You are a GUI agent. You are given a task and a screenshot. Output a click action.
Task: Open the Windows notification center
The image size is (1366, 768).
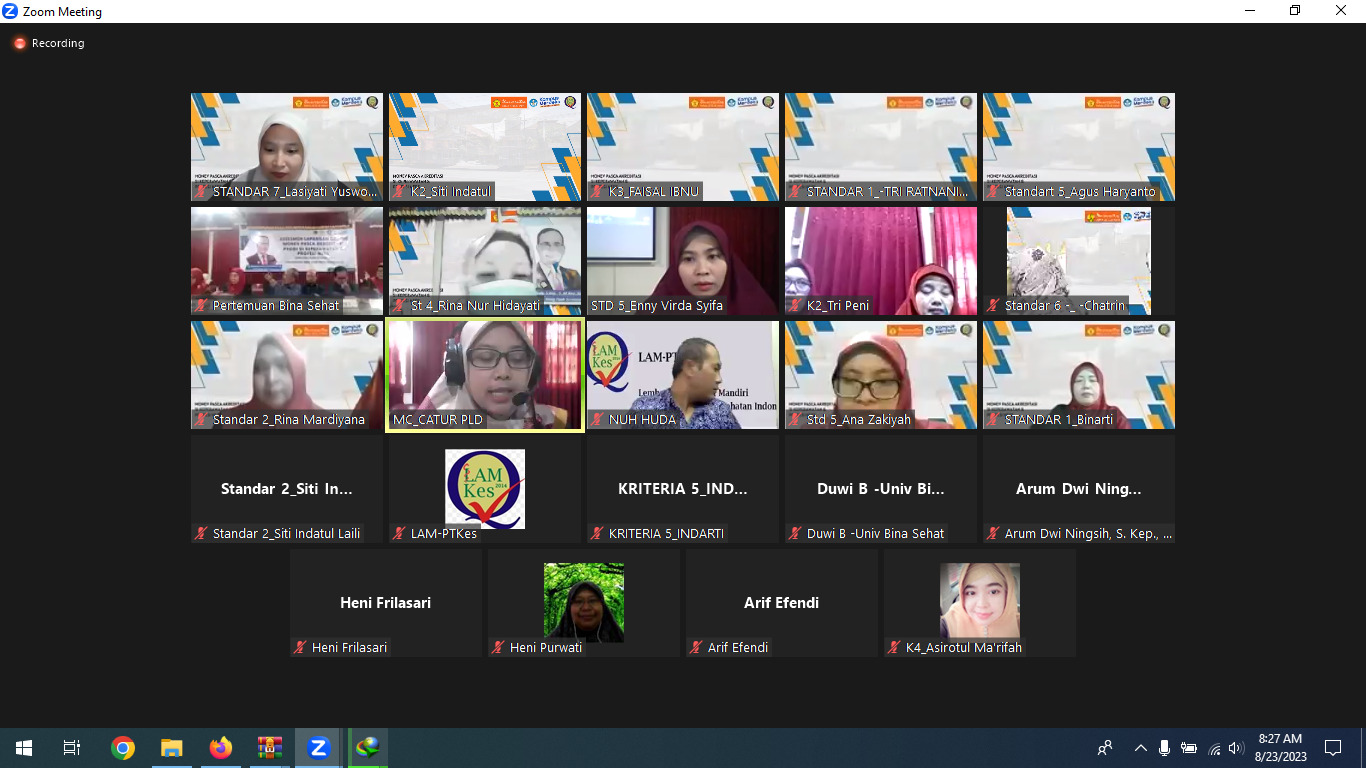click(x=1333, y=748)
